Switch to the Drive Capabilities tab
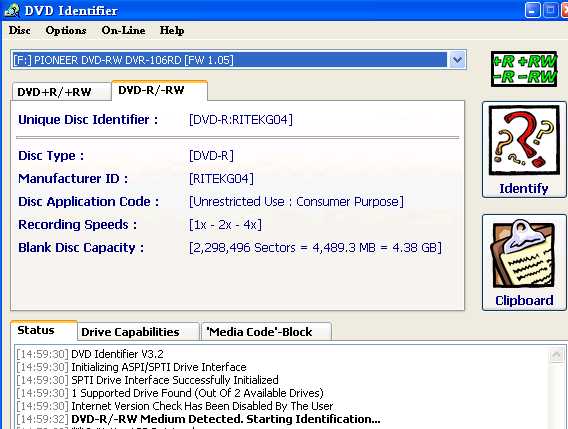 pos(138,332)
